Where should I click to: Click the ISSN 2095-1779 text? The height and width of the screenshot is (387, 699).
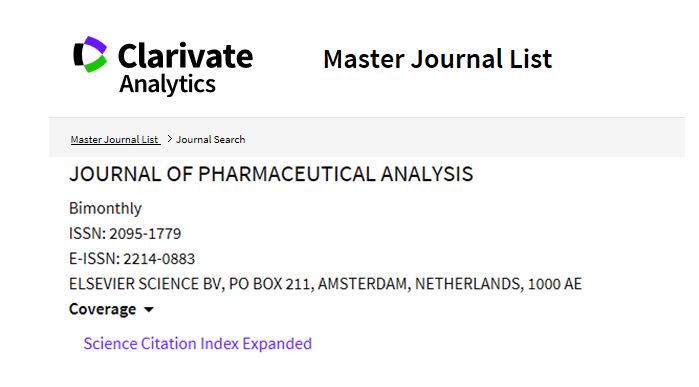(125, 234)
